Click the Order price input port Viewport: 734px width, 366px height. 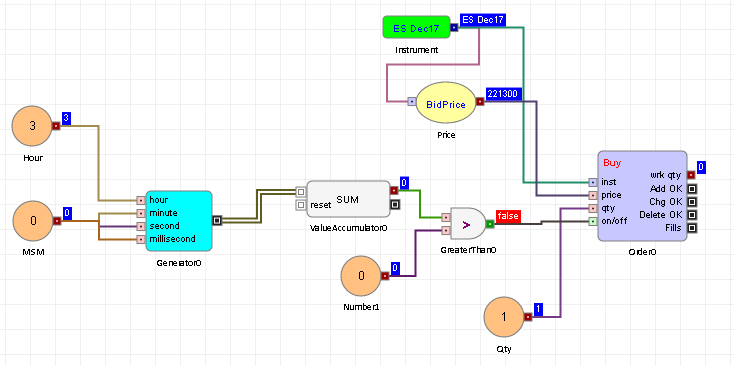pyautogui.click(x=593, y=195)
